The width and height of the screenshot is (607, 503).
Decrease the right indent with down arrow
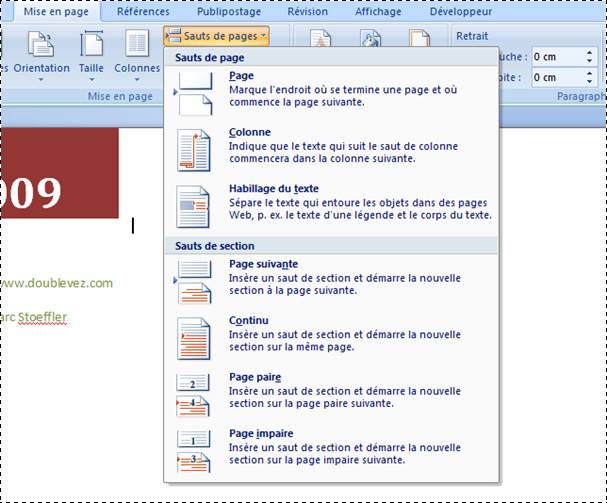pyautogui.click(x=589, y=82)
